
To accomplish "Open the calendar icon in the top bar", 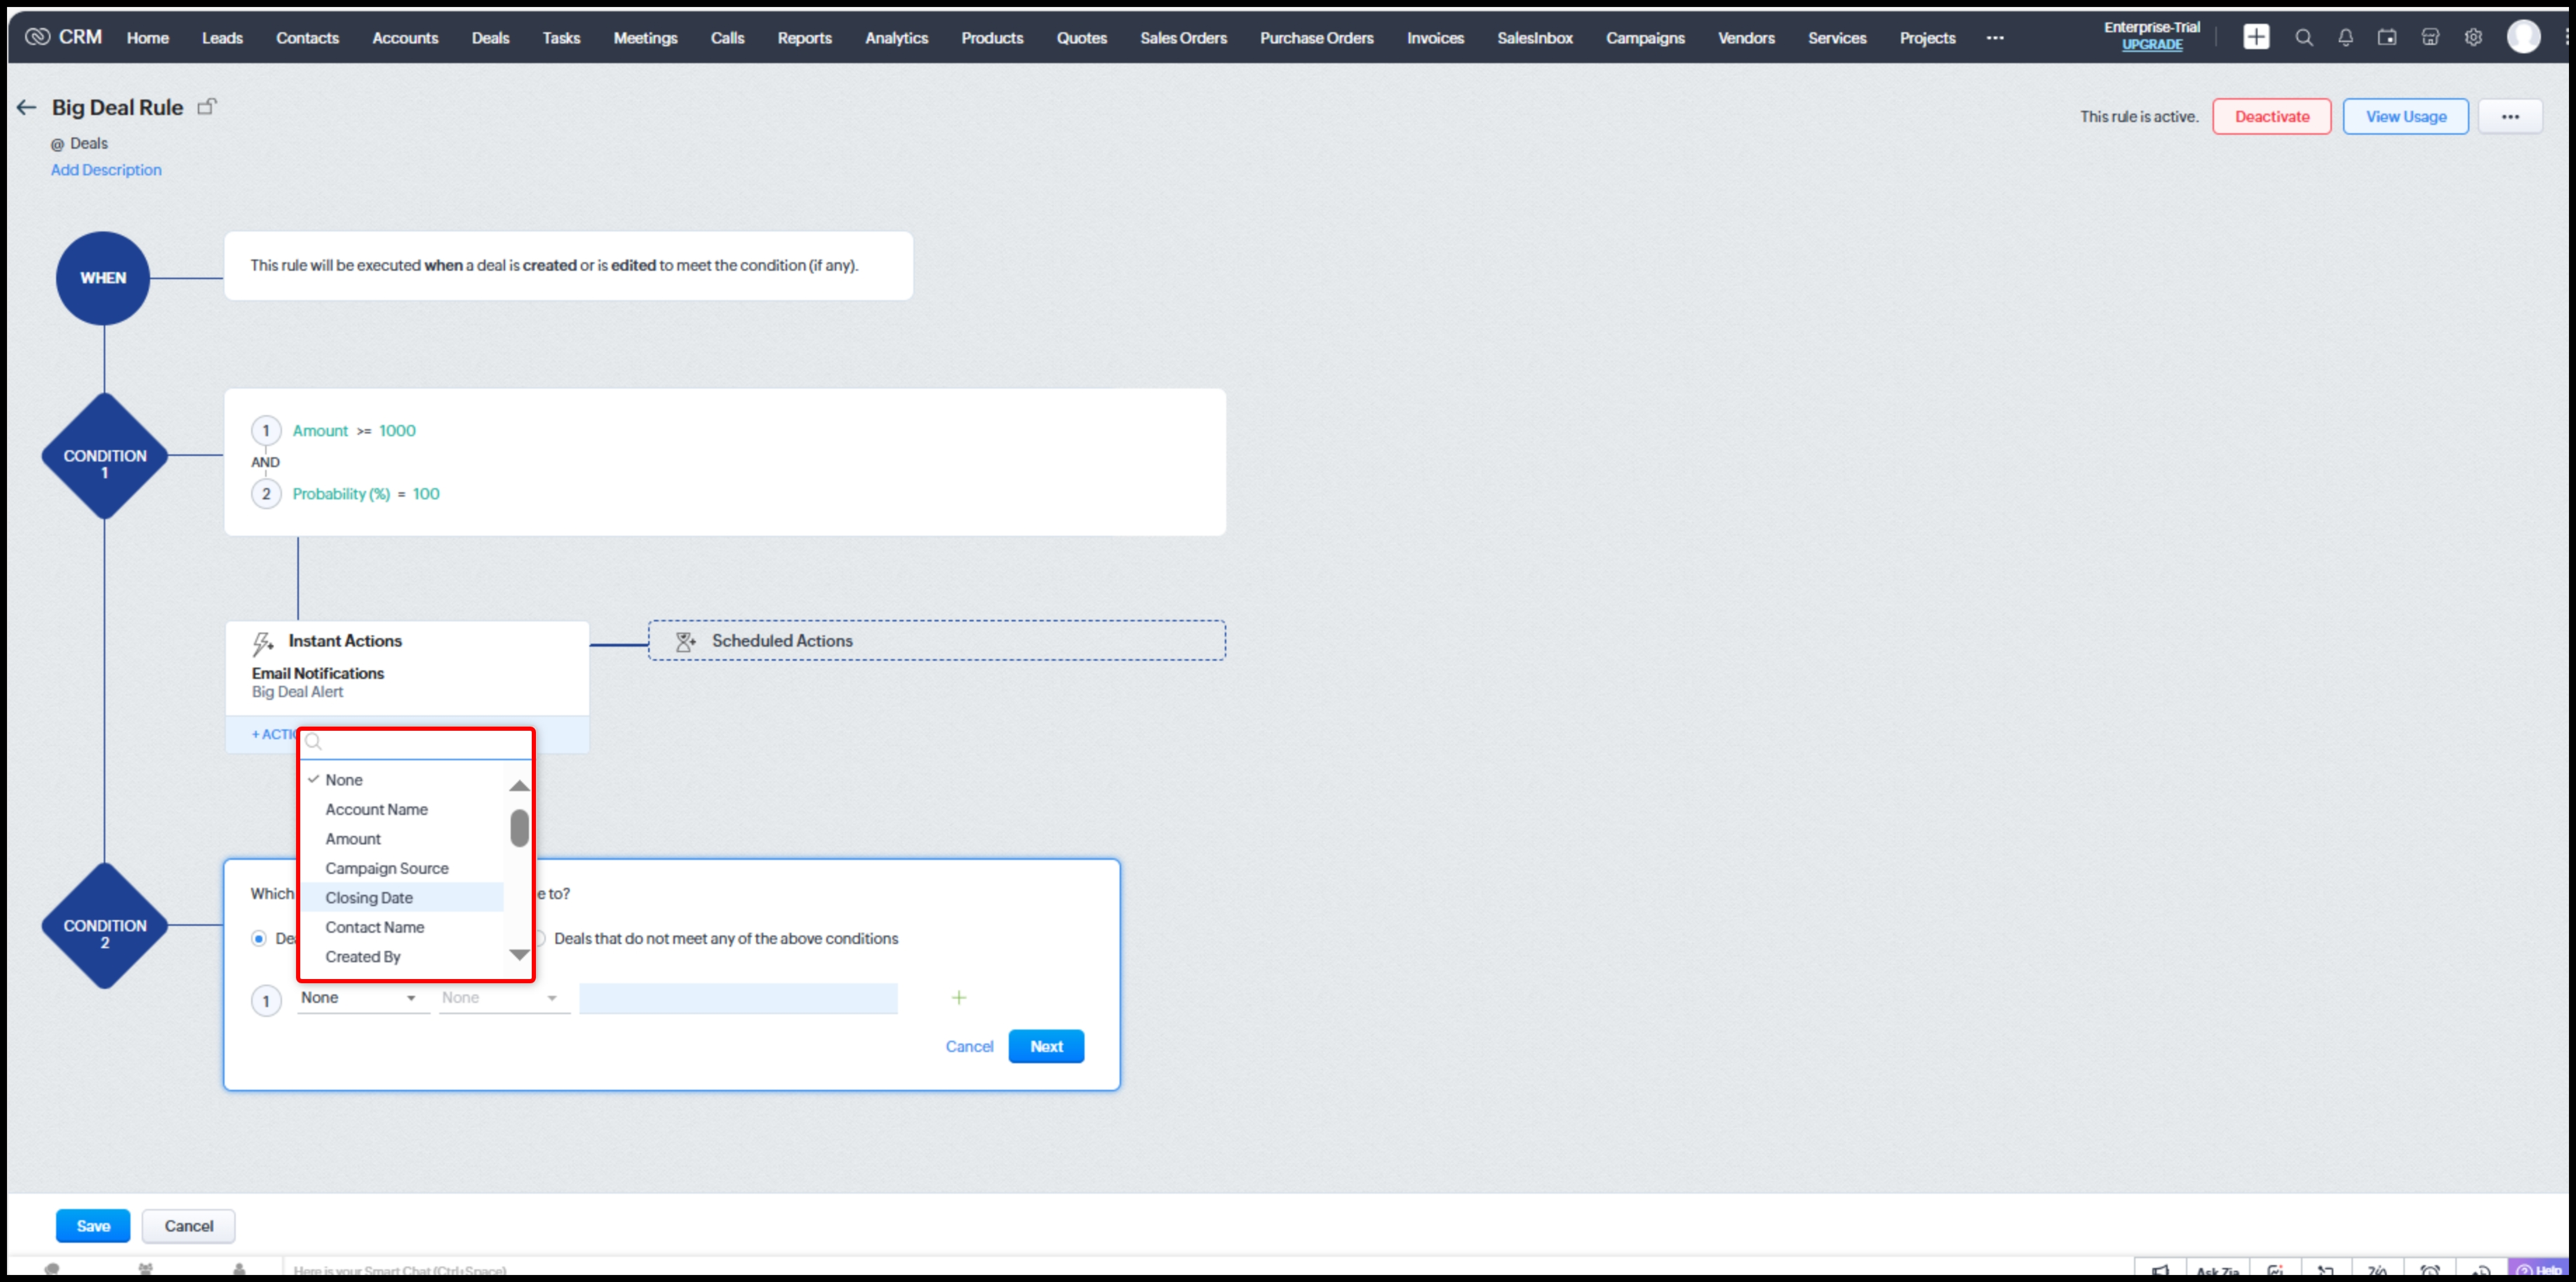I will pyautogui.click(x=2387, y=37).
